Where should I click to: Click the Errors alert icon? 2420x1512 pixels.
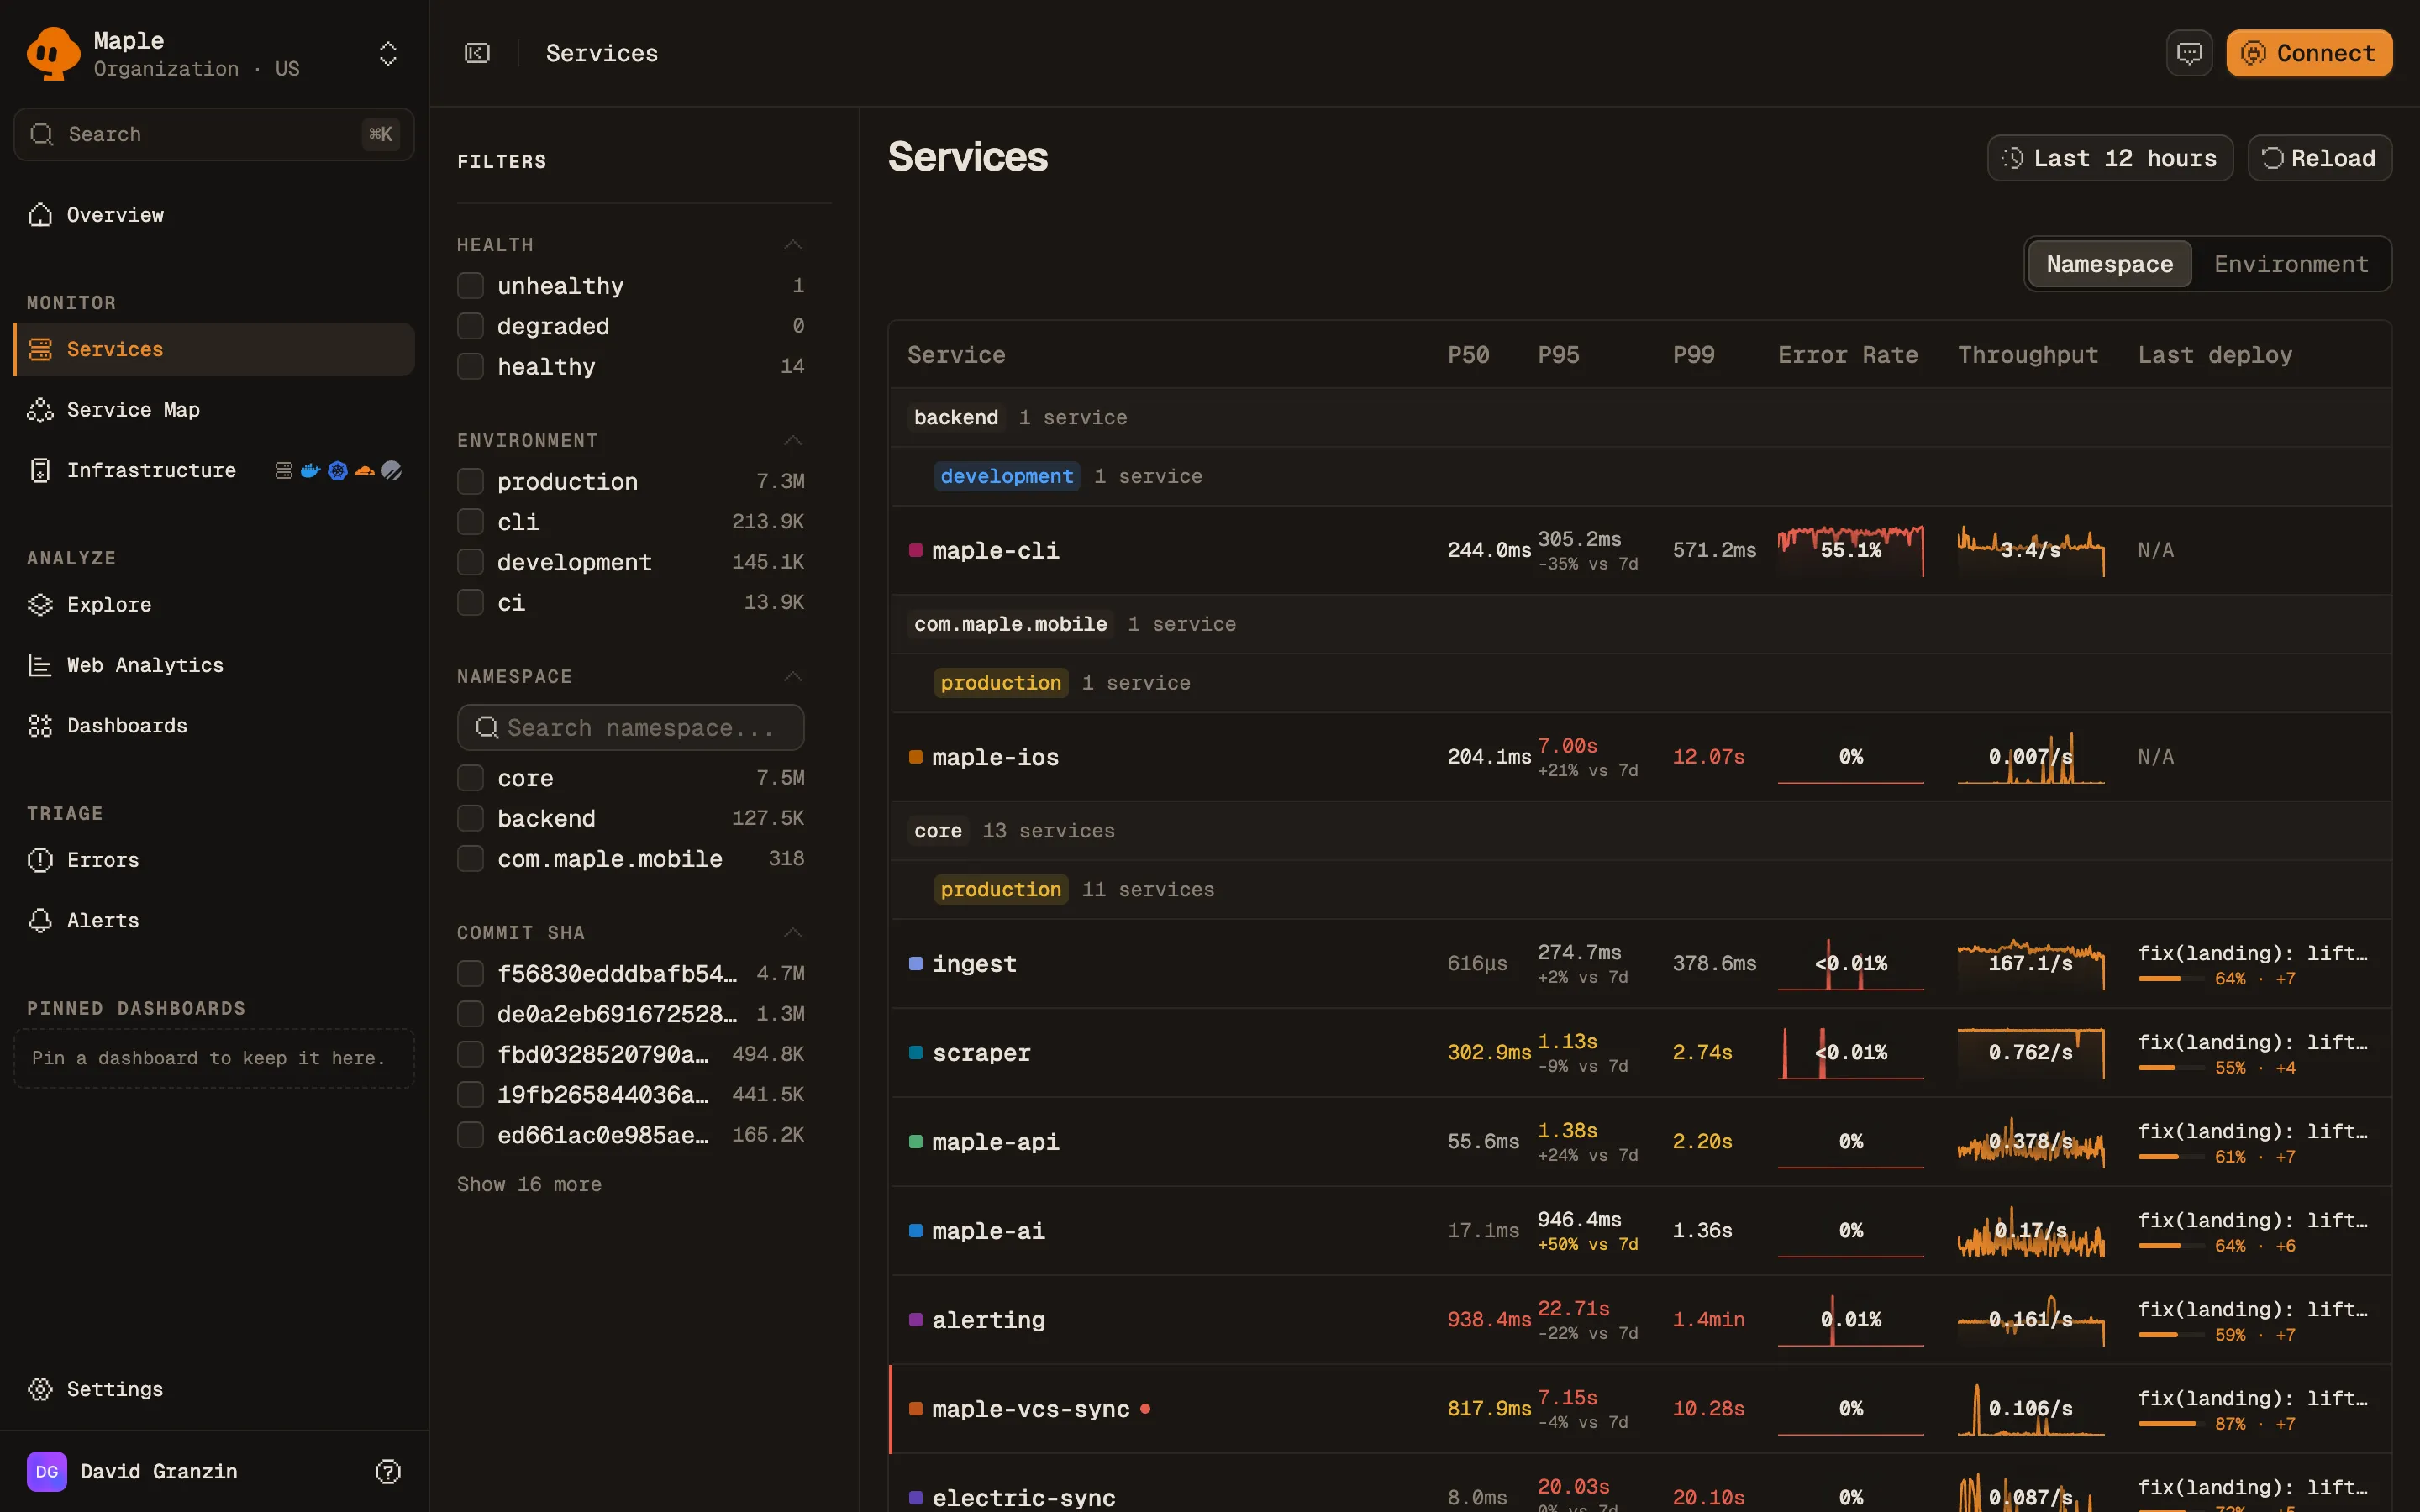(x=40, y=860)
